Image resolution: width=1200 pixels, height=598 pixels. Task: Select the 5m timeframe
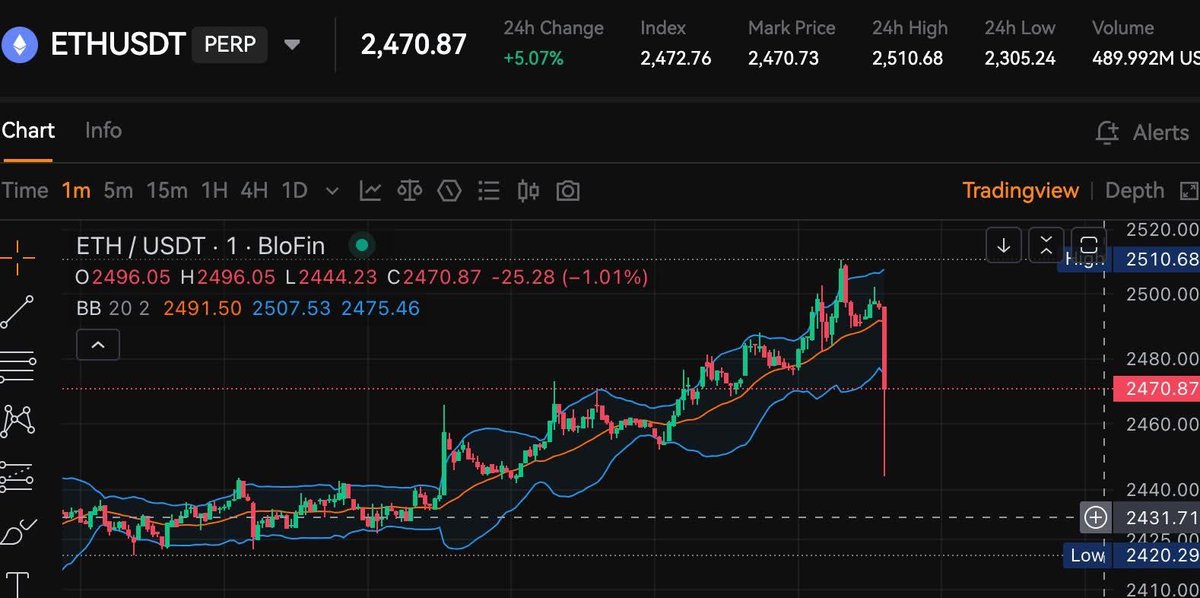click(x=118, y=190)
